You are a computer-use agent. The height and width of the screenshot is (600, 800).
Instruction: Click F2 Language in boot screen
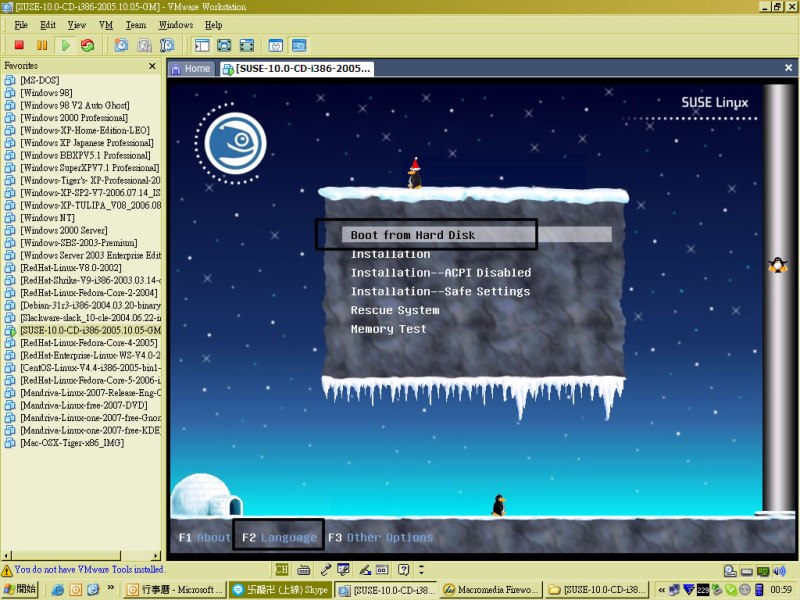(x=279, y=538)
